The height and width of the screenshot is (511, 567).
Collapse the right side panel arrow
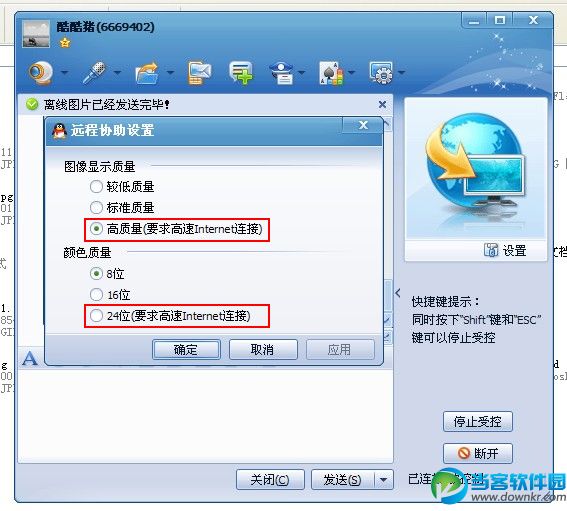(398, 292)
